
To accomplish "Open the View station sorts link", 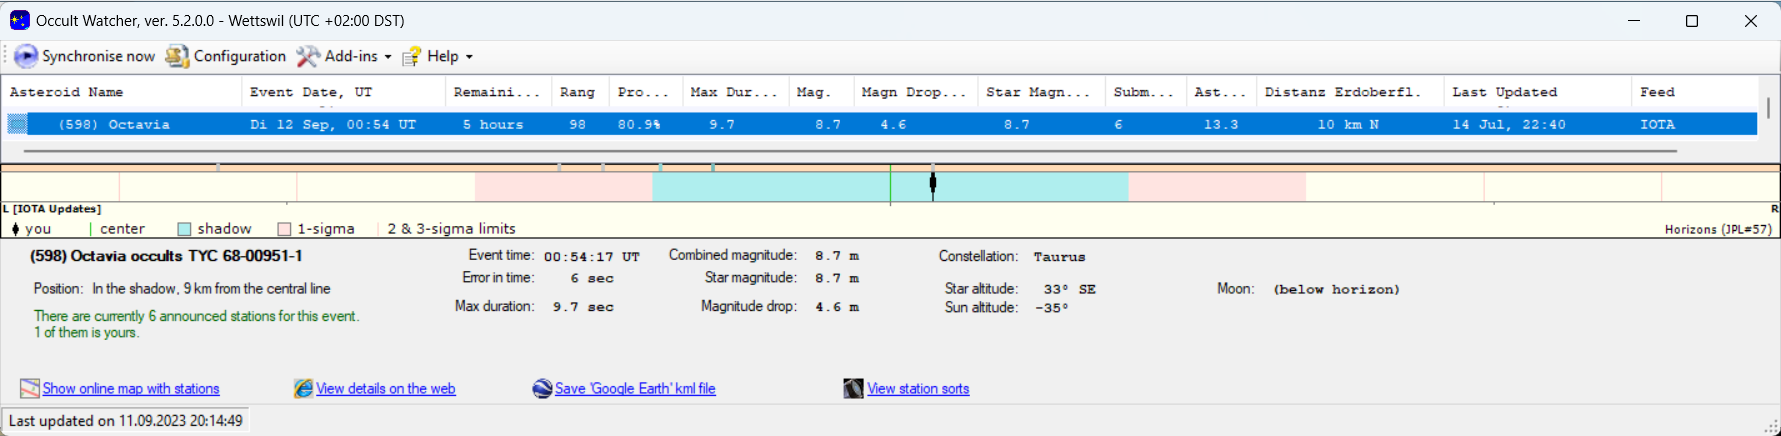I will click(x=918, y=389).
